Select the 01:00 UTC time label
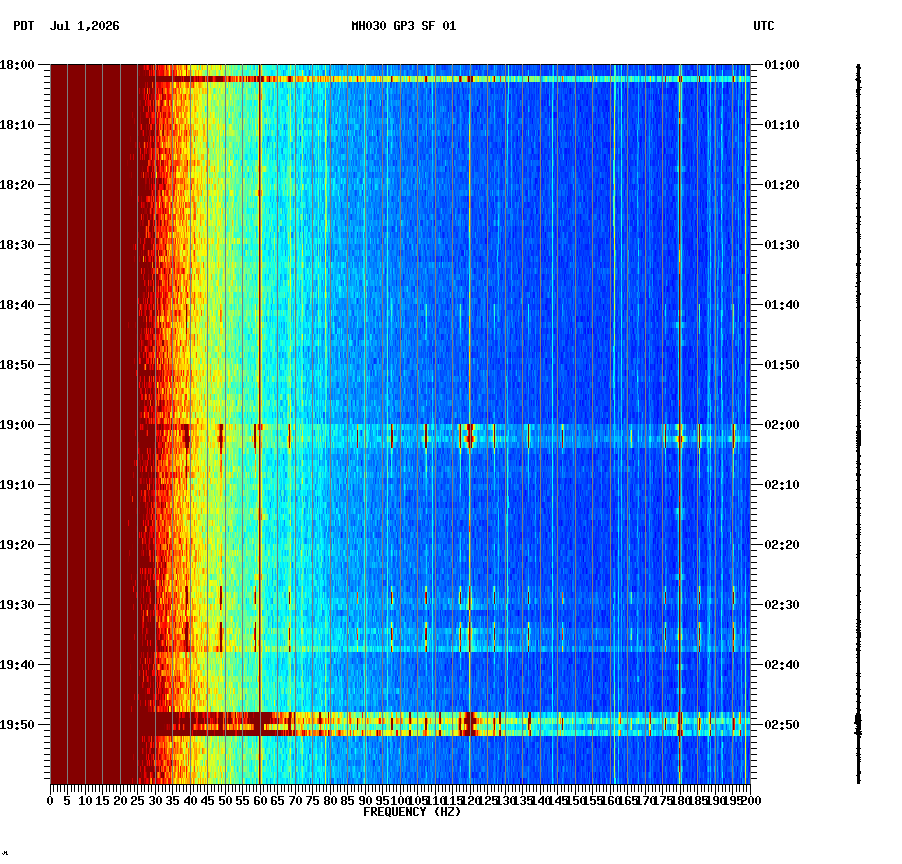The height and width of the screenshot is (864, 902). pos(782,65)
